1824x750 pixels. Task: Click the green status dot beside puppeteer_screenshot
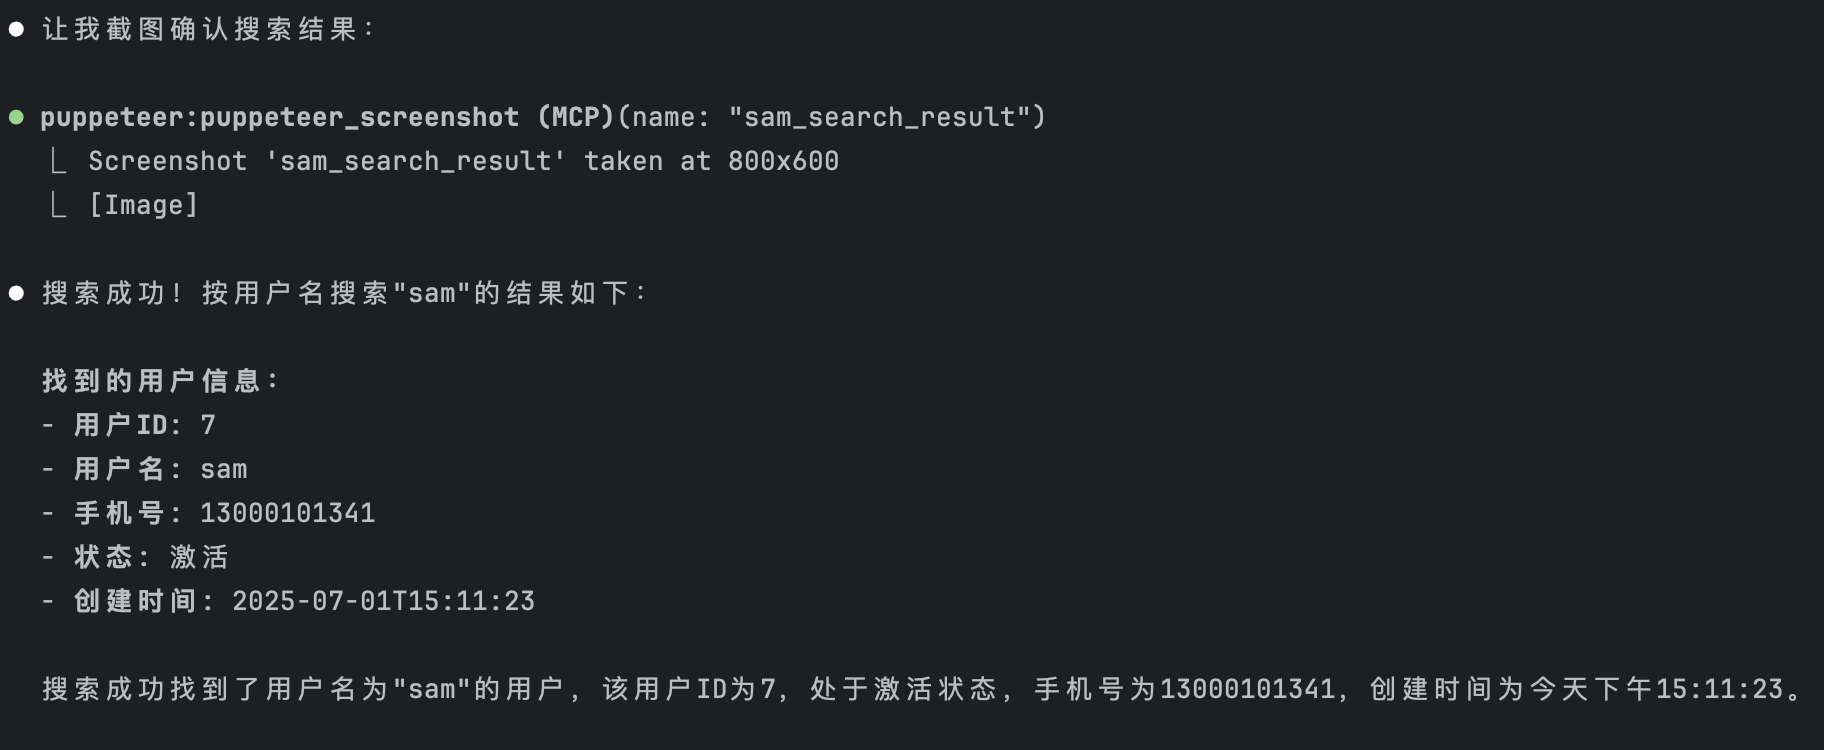[x=16, y=117]
